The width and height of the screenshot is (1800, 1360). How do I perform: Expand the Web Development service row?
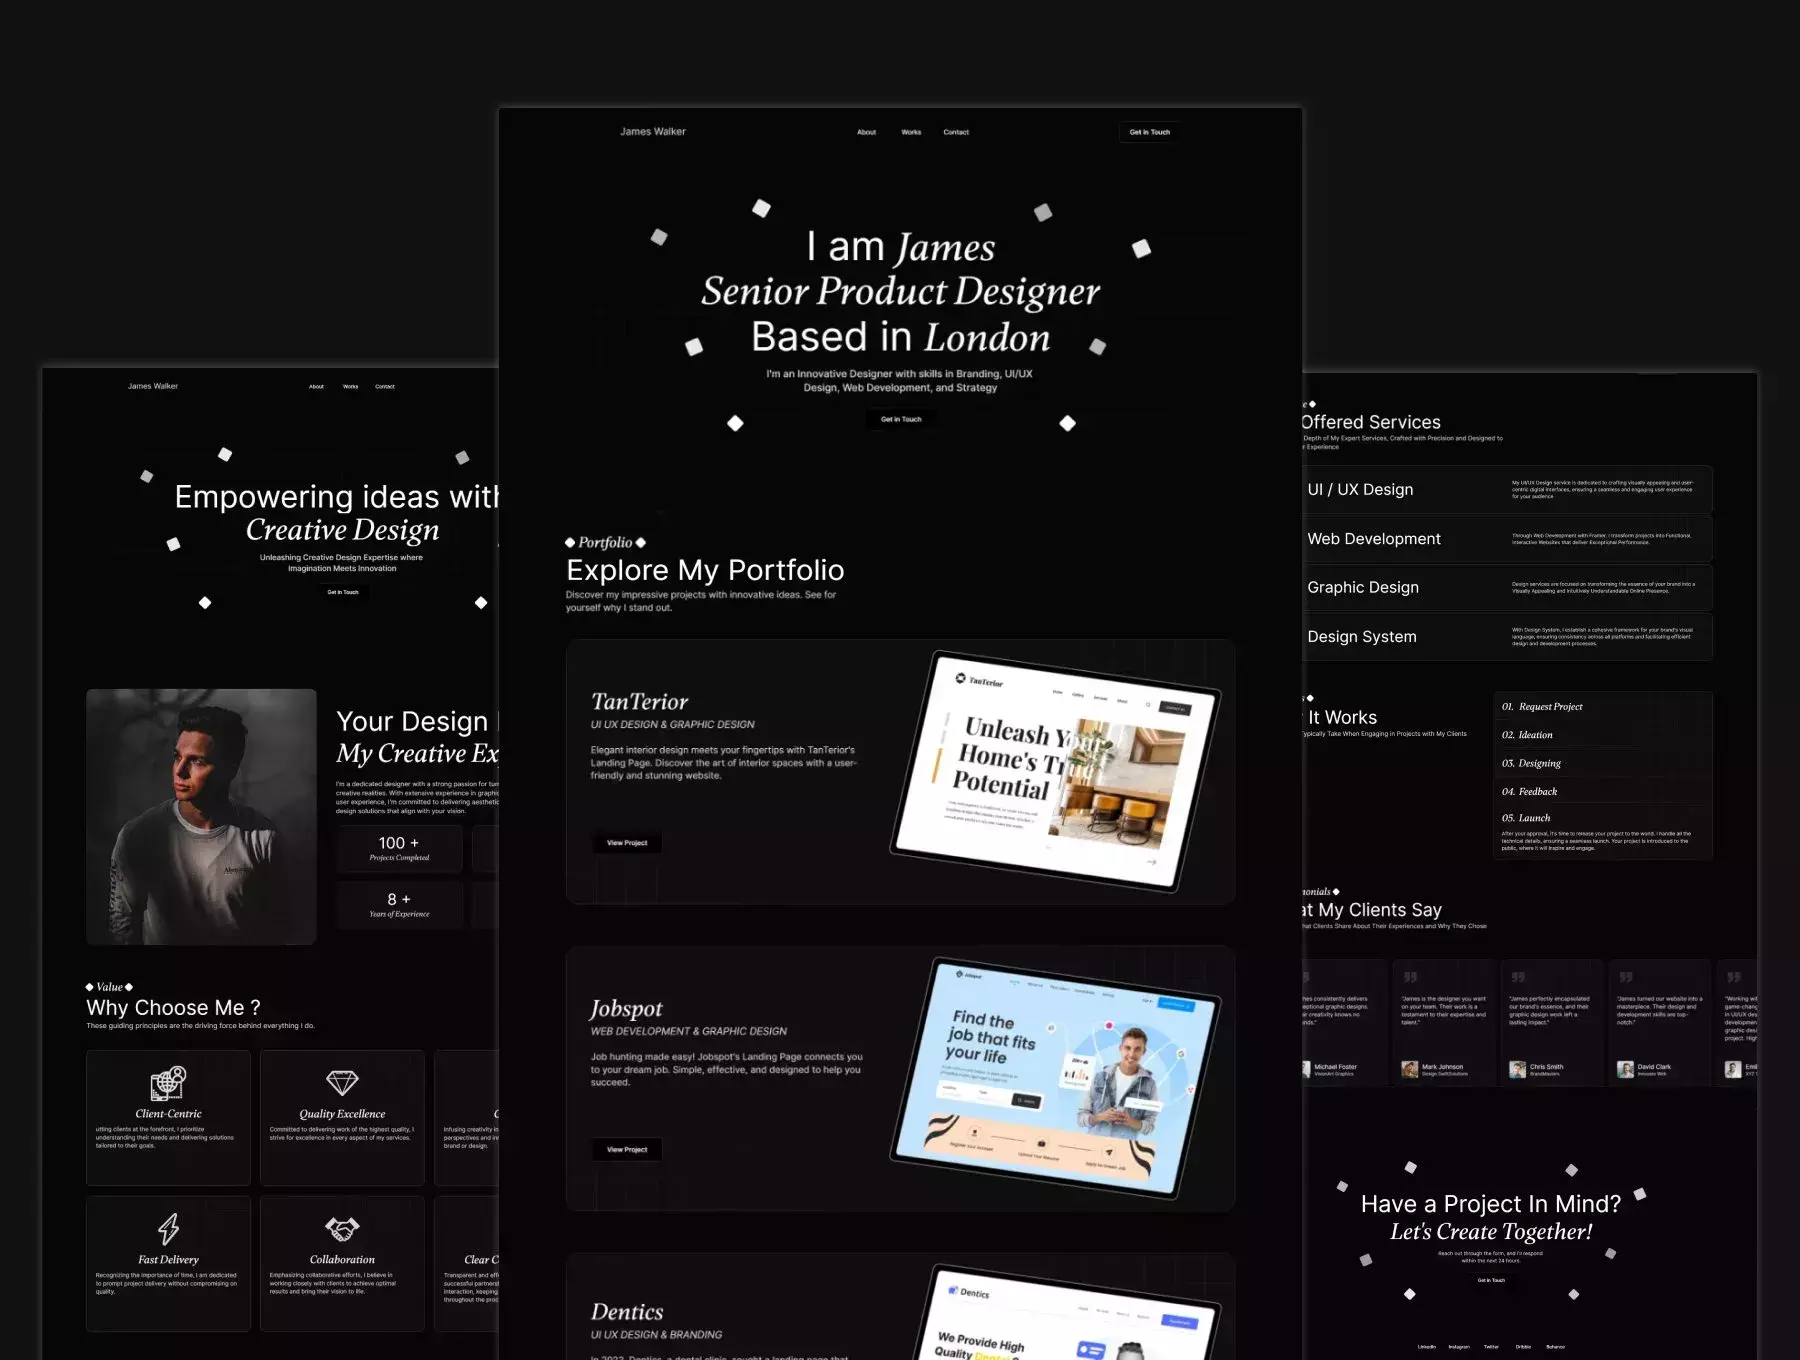[1507, 539]
